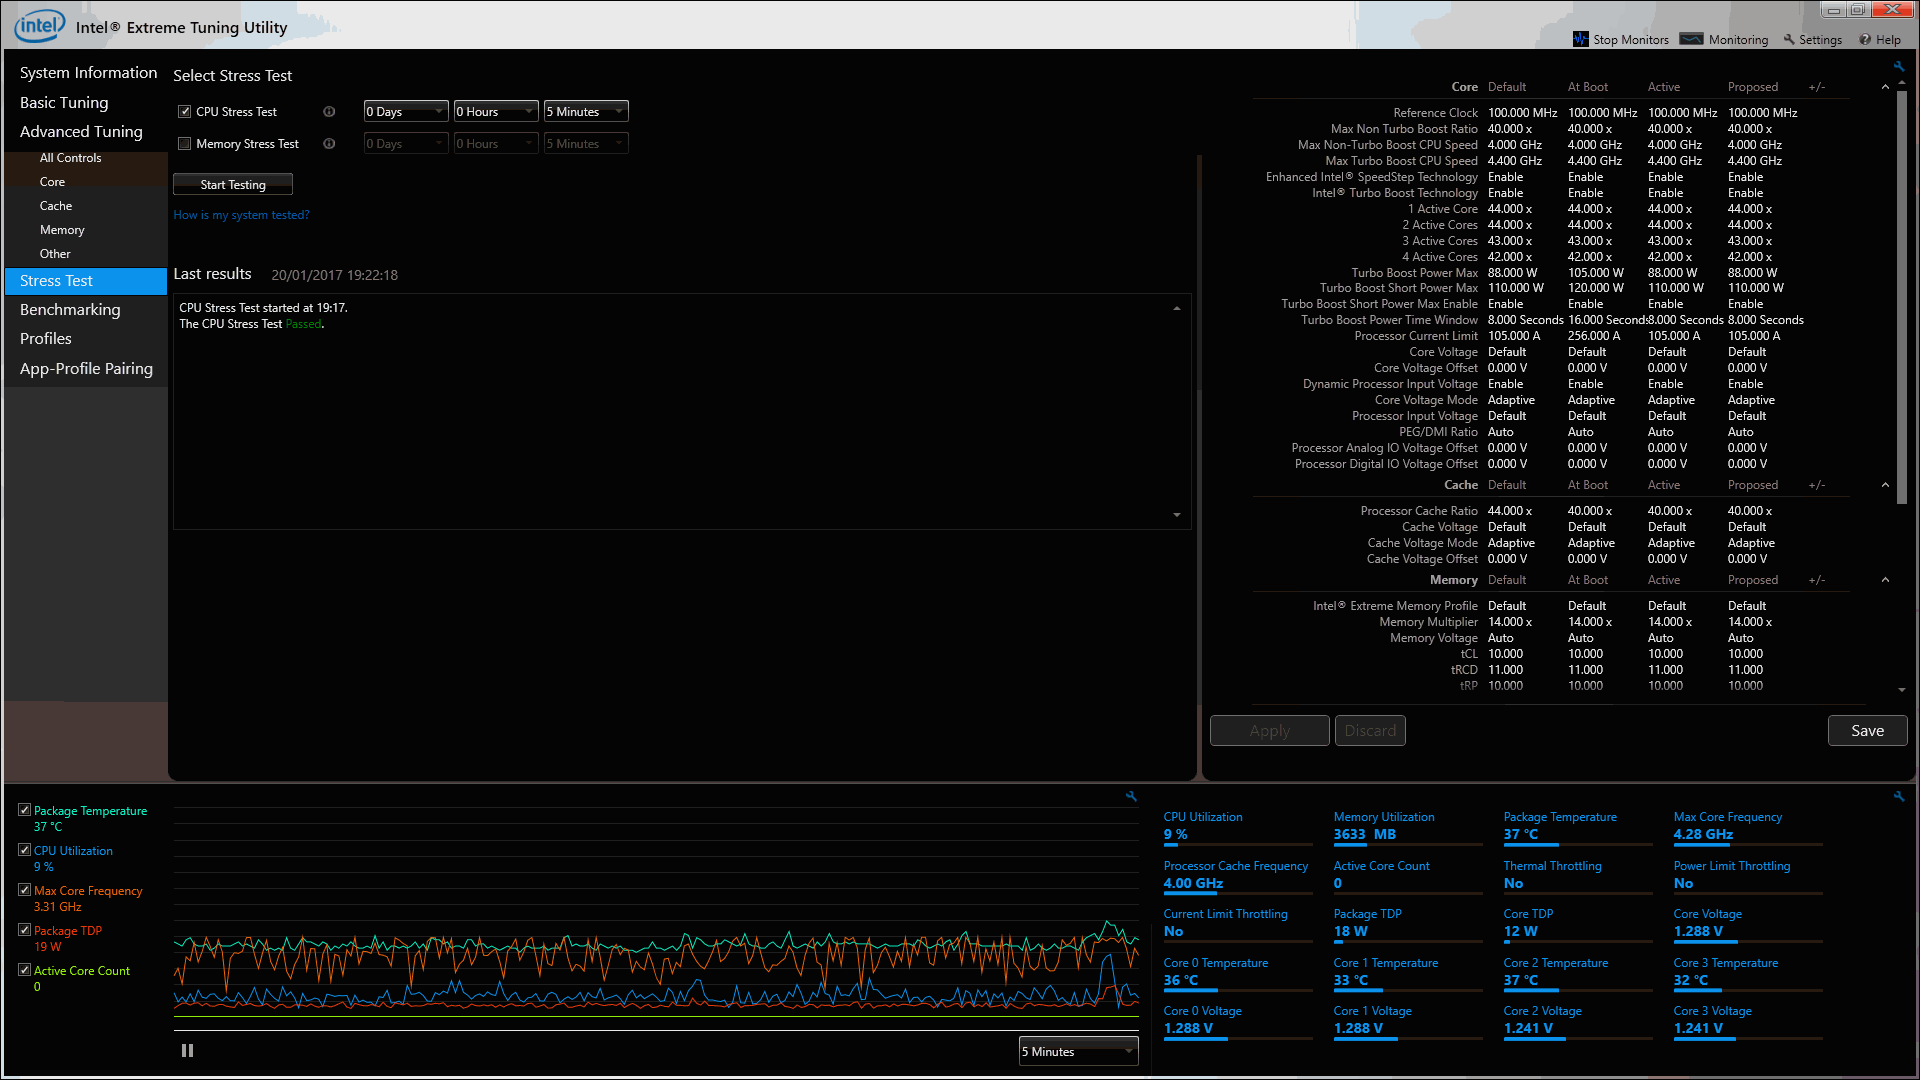Open Memory test Minutes dropdown
Viewport: 1920px width, 1080px height.
click(x=586, y=143)
